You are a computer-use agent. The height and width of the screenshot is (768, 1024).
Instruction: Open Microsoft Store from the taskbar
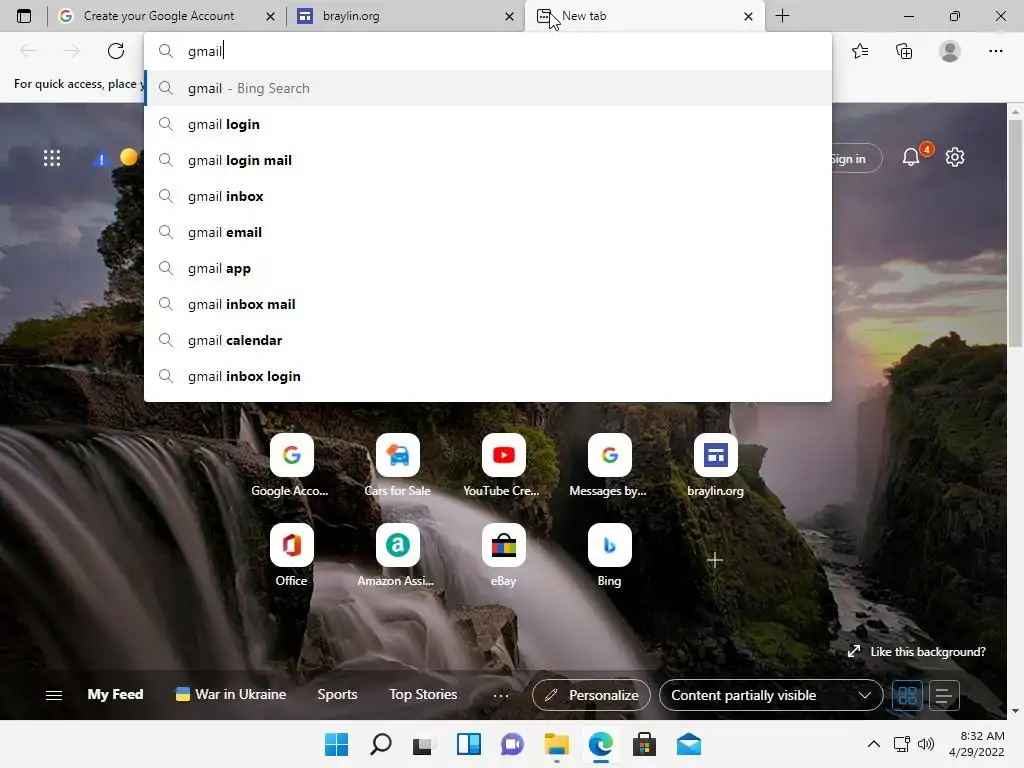(x=644, y=744)
